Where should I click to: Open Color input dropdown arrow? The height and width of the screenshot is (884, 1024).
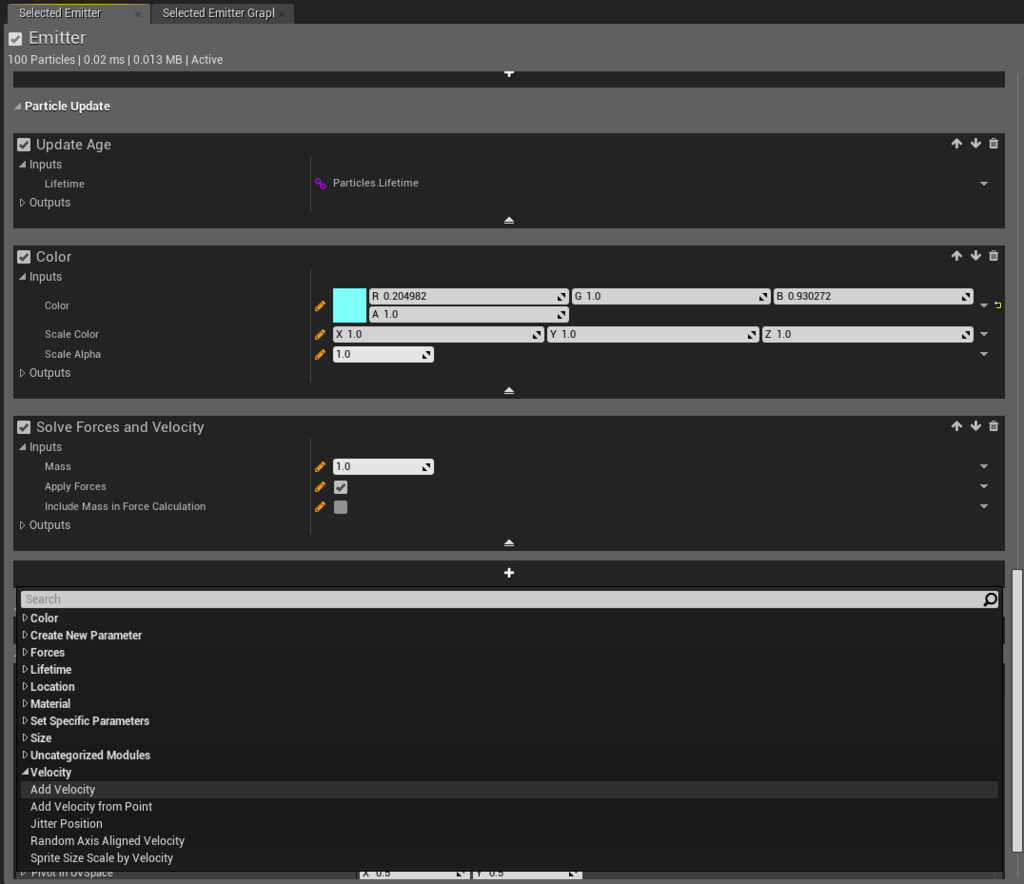click(984, 306)
